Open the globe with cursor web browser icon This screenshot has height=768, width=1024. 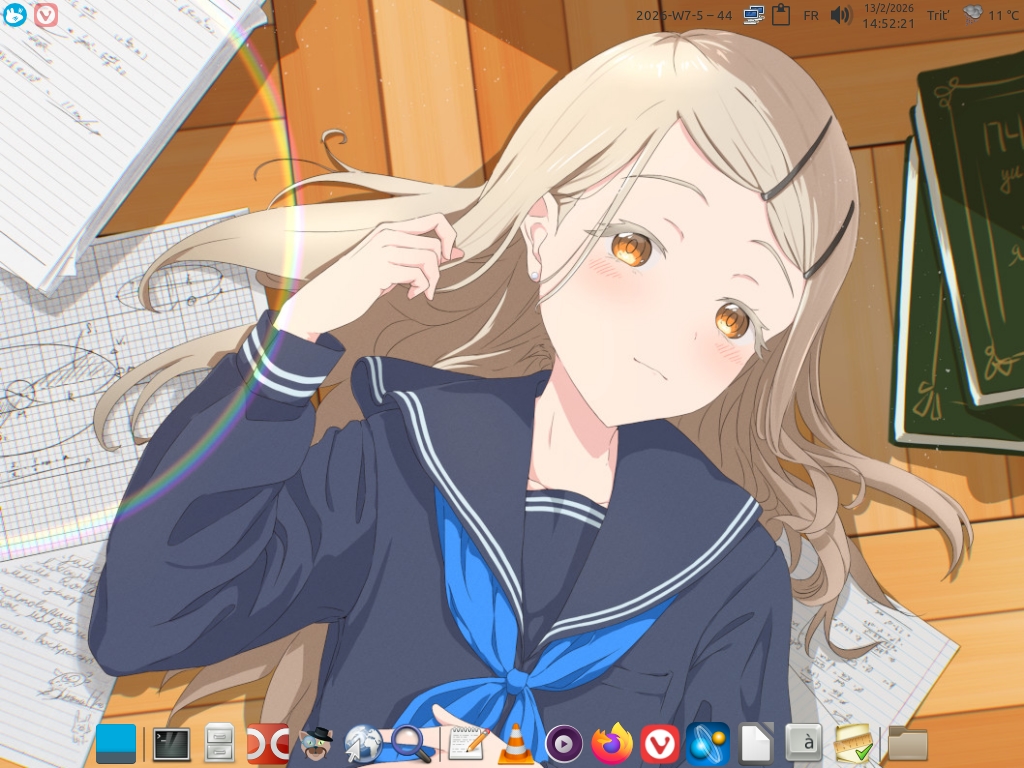pyautogui.click(x=364, y=744)
